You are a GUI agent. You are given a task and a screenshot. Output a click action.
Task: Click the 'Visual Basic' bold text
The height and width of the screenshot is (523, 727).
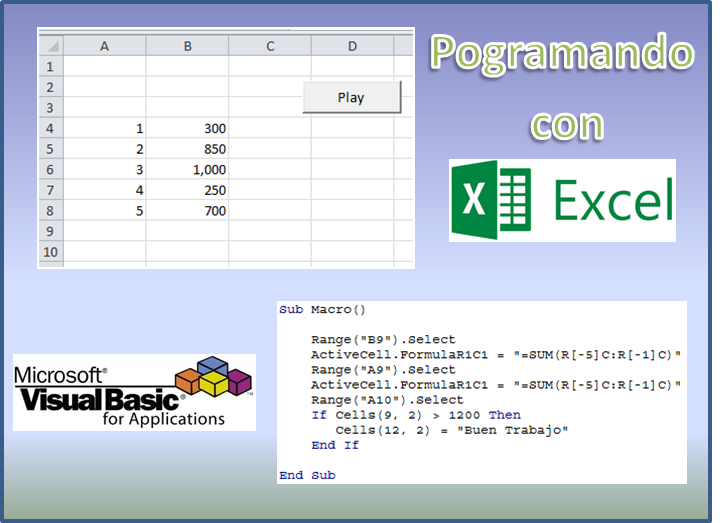[x=99, y=399]
